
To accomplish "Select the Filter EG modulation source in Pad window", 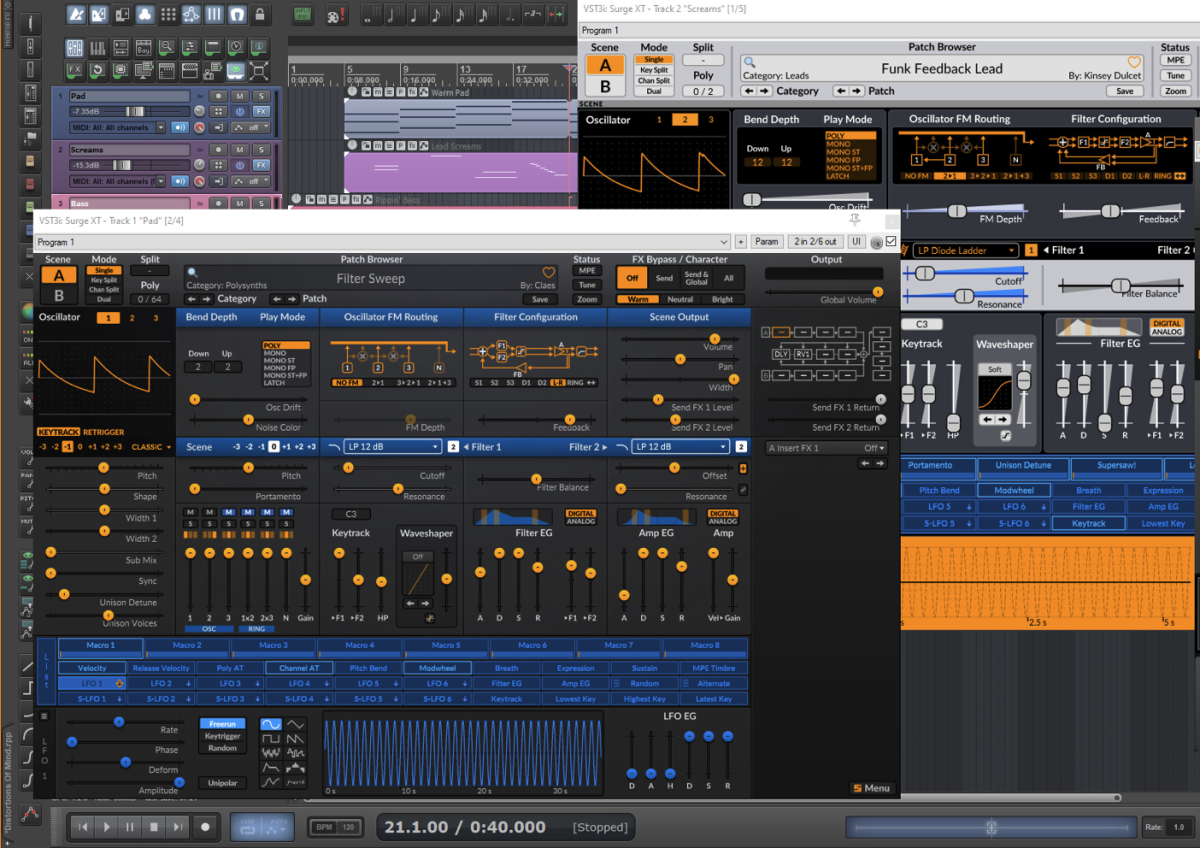I will [x=506, y=684].
